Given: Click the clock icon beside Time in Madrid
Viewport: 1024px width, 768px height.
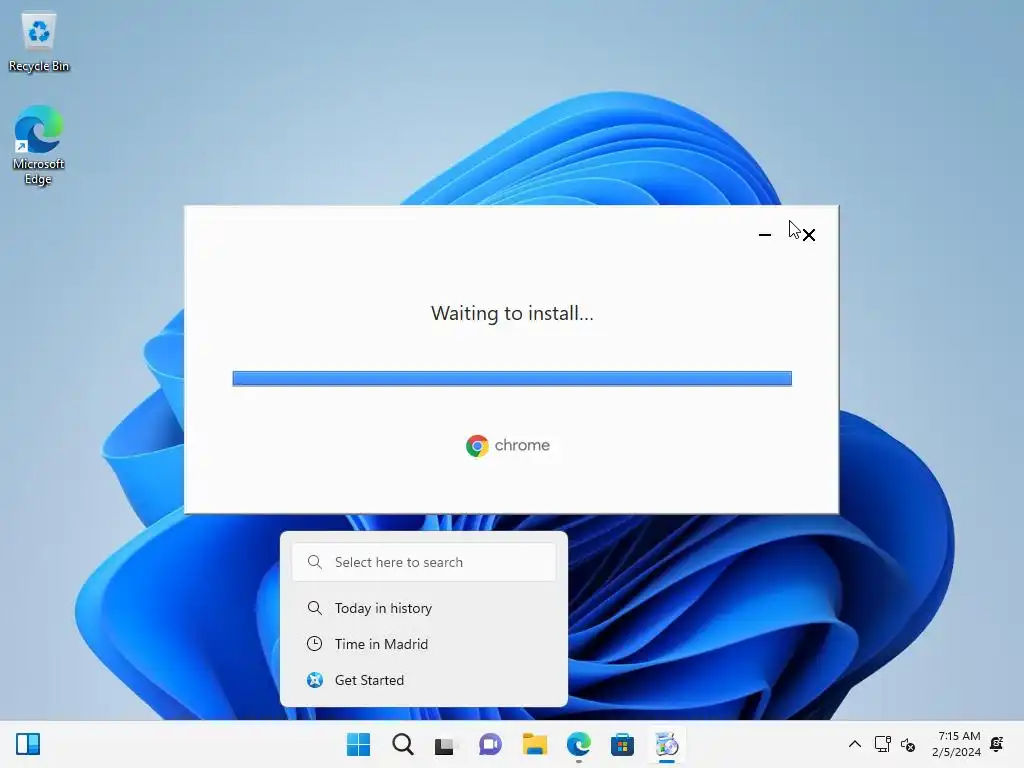Looking at the screenshot, I should (314, 644).
